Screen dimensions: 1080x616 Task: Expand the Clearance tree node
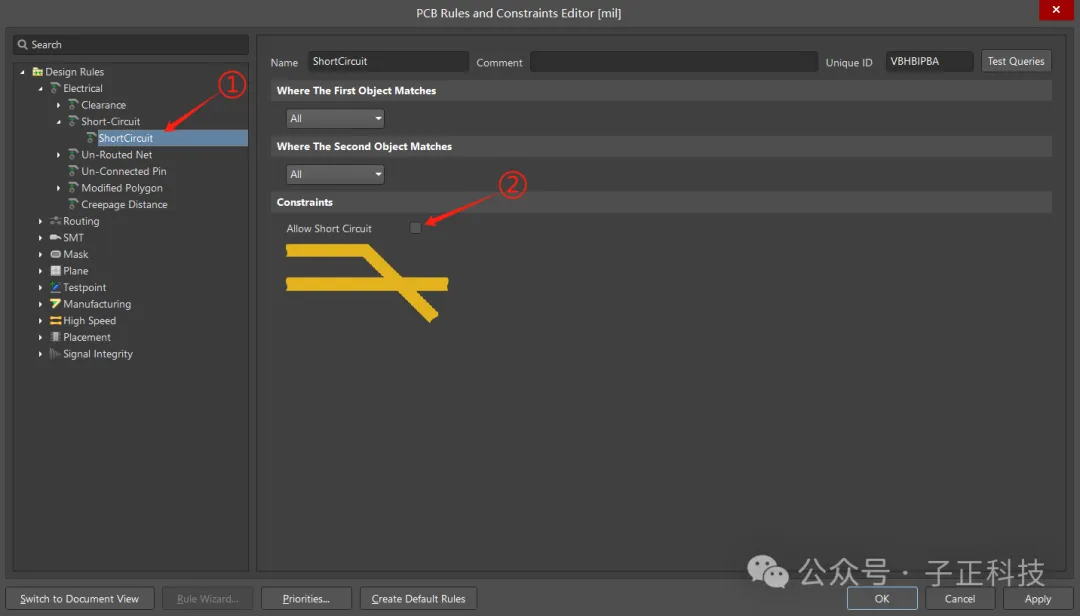pyautogui.click(x=58, y=105)
